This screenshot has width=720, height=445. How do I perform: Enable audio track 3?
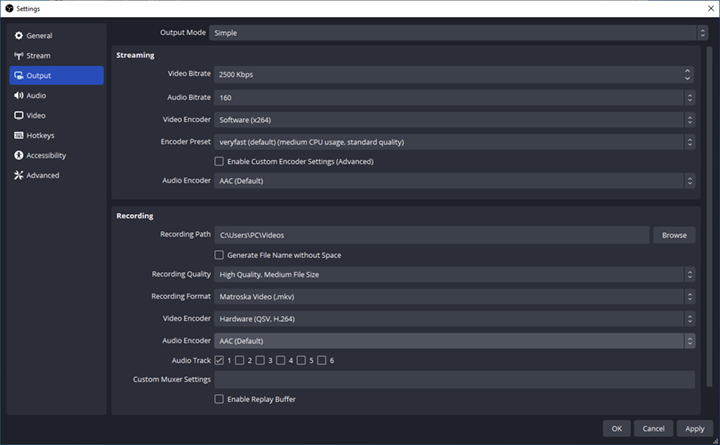(260, 360)
